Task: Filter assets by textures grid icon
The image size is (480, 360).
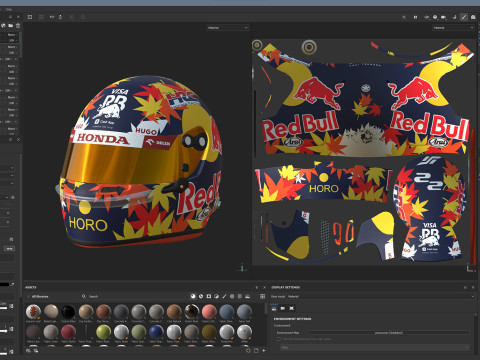Action: 240,296
